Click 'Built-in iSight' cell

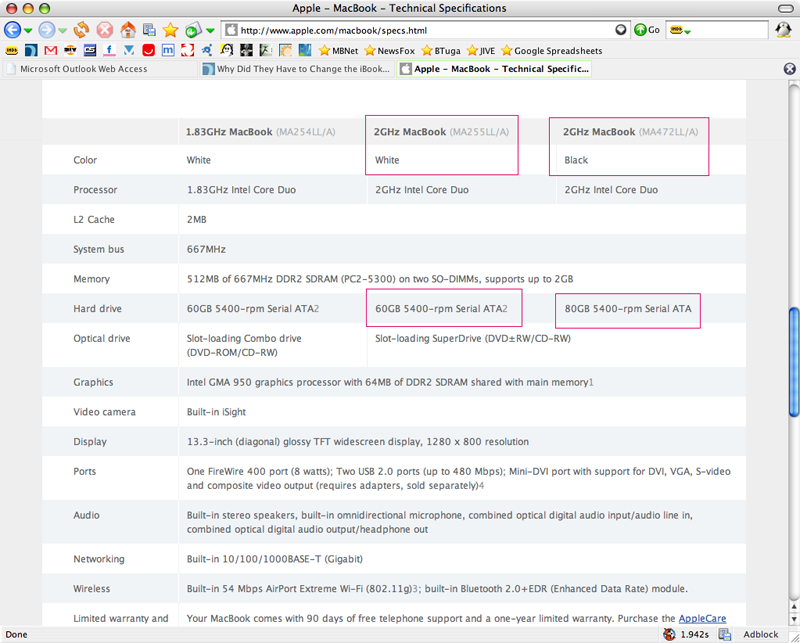coord(216,412)
